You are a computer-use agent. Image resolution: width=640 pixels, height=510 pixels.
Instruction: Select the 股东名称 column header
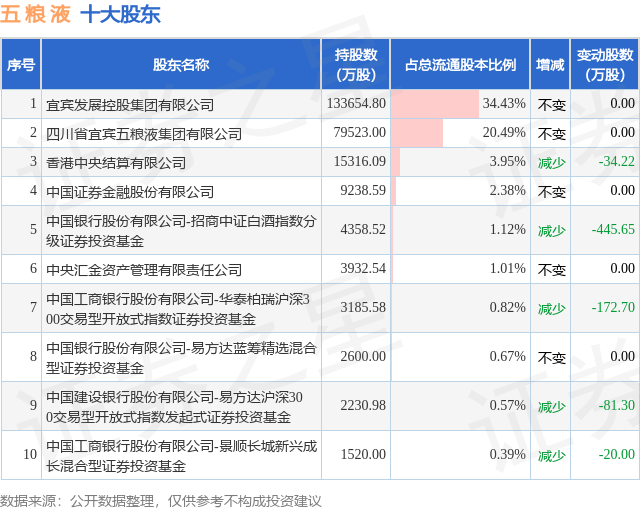click(x=181, y=64)
